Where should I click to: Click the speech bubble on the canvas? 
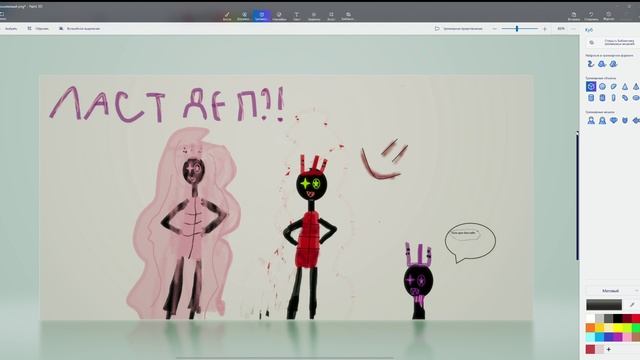[x=470, y=242]
